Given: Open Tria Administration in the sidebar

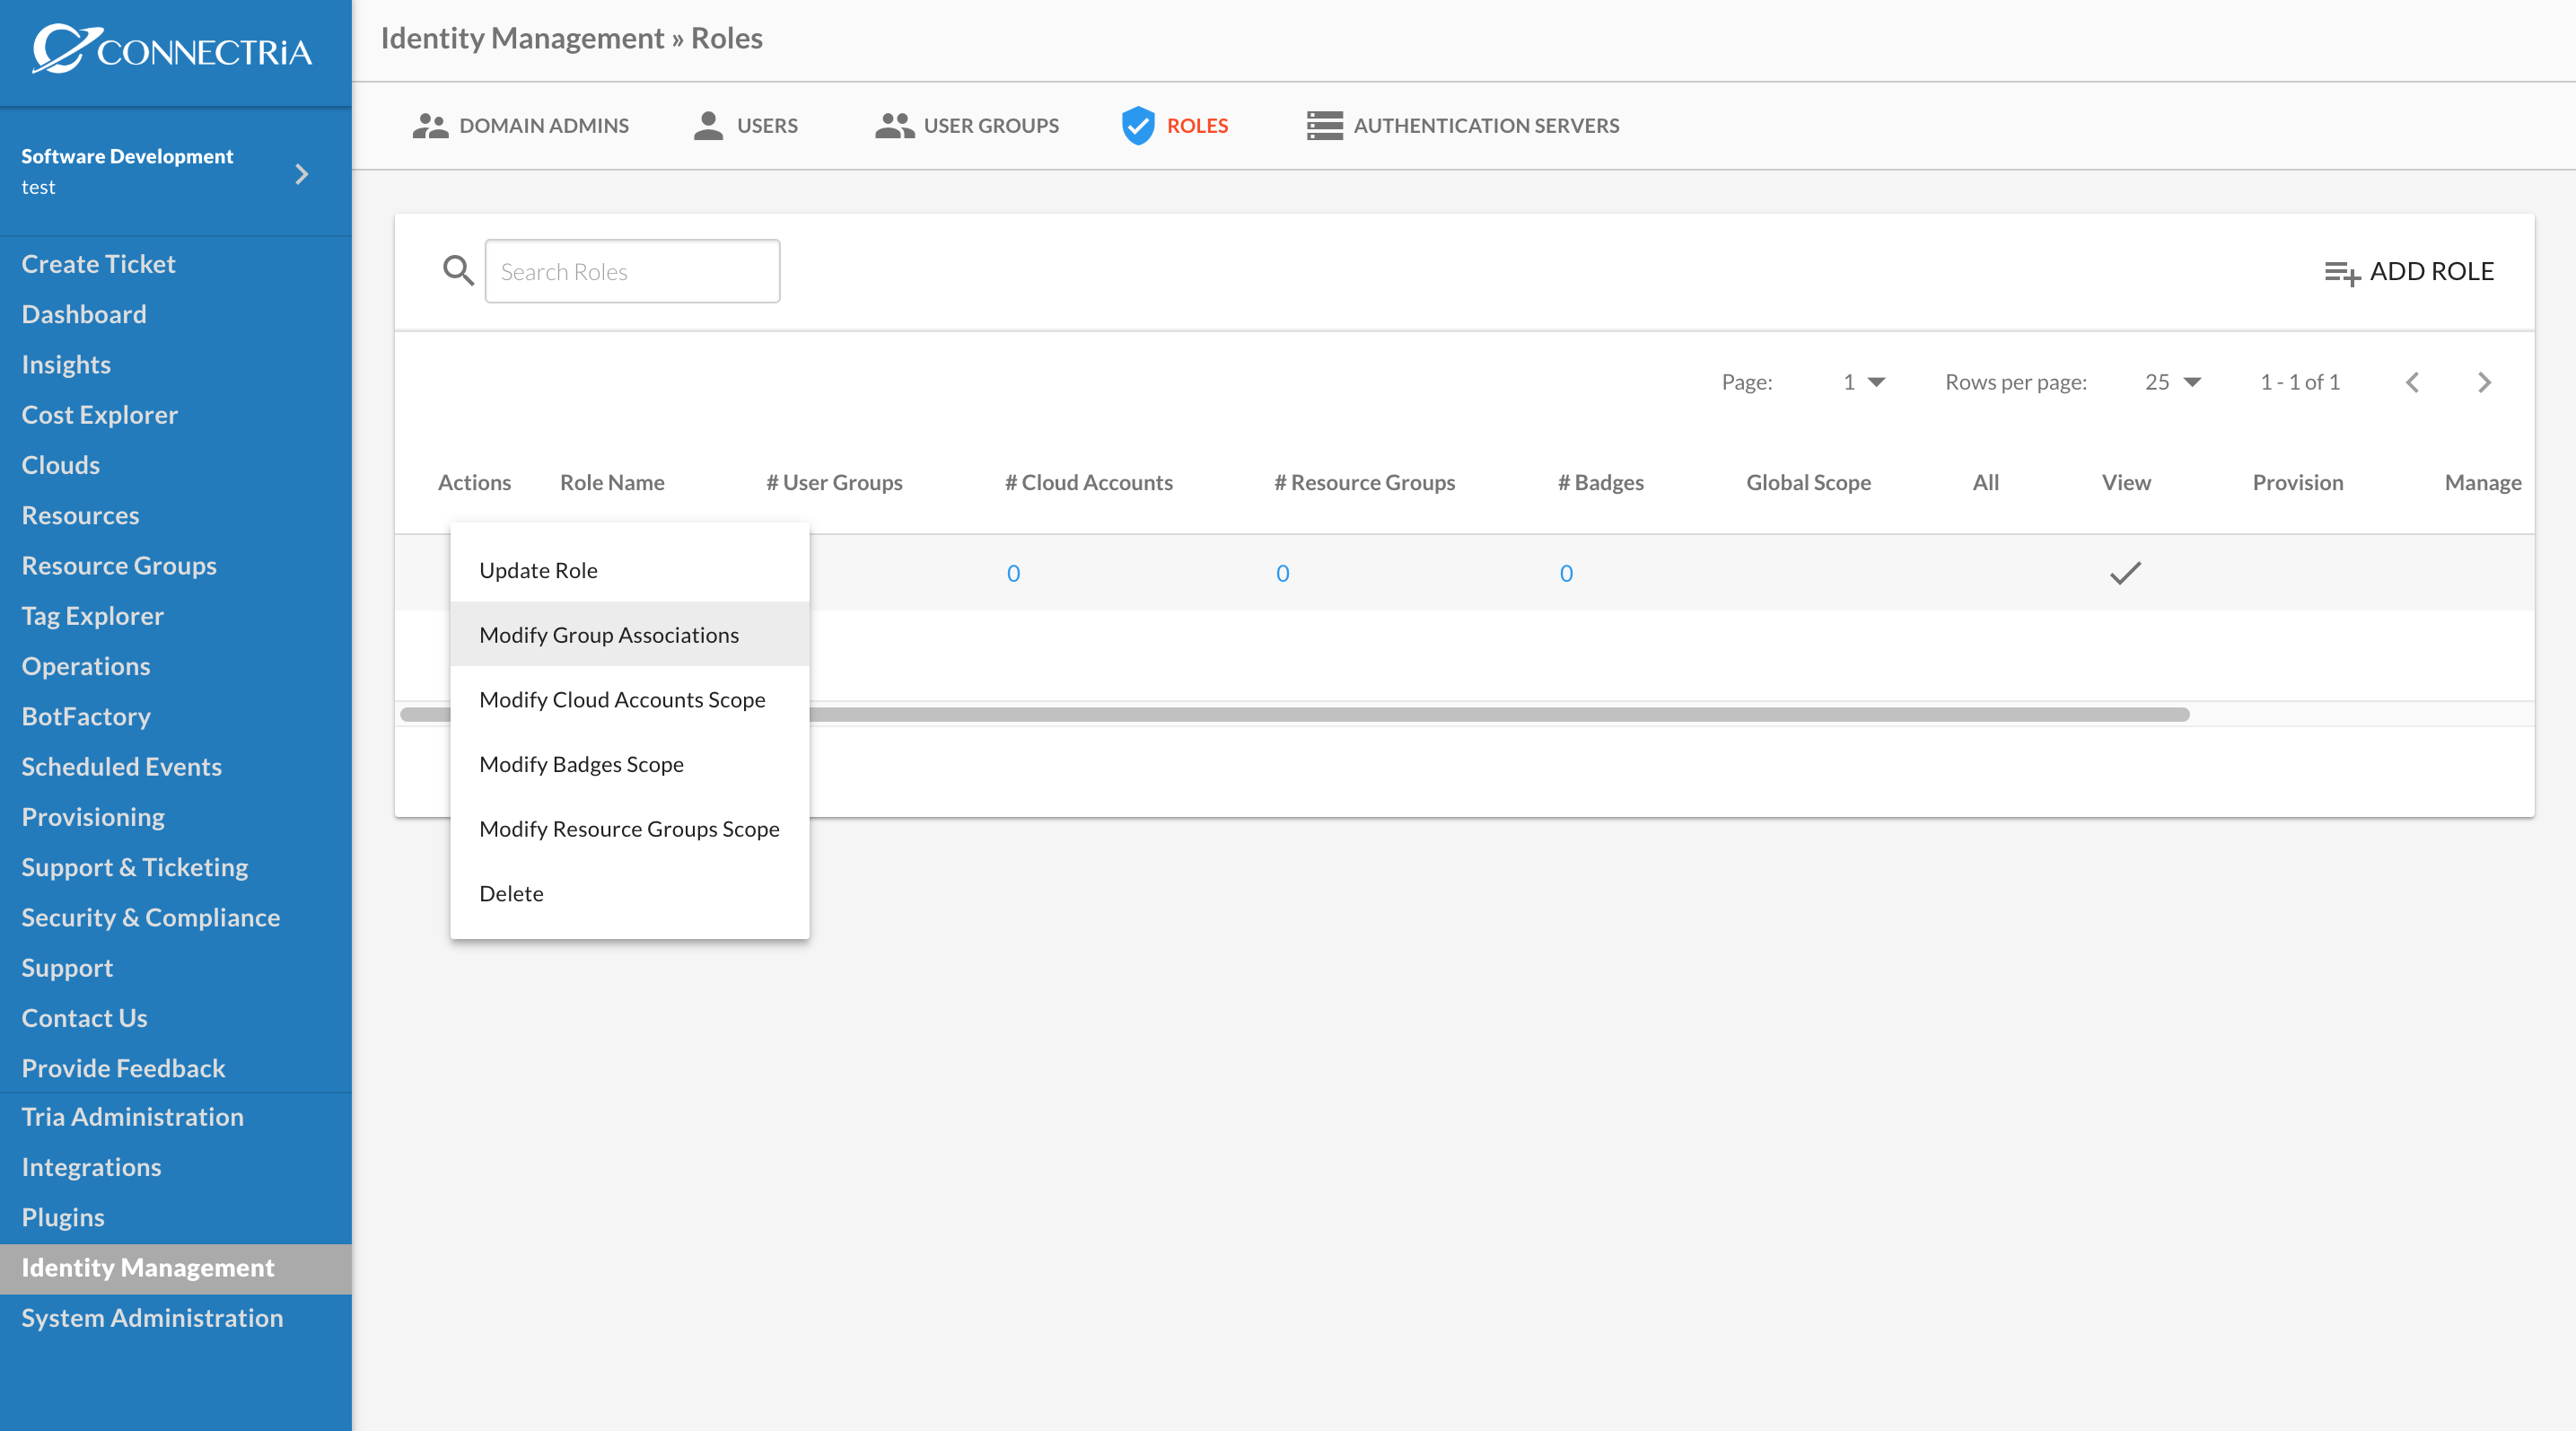Looking at the screenshot, I should [x=132, y=1117].
